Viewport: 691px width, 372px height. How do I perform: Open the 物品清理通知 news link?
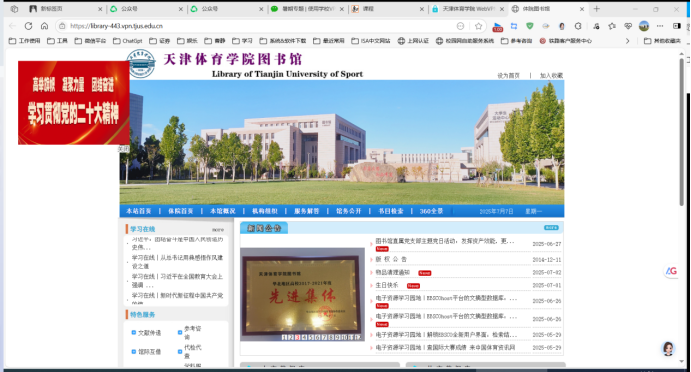[x=392, y=272]
